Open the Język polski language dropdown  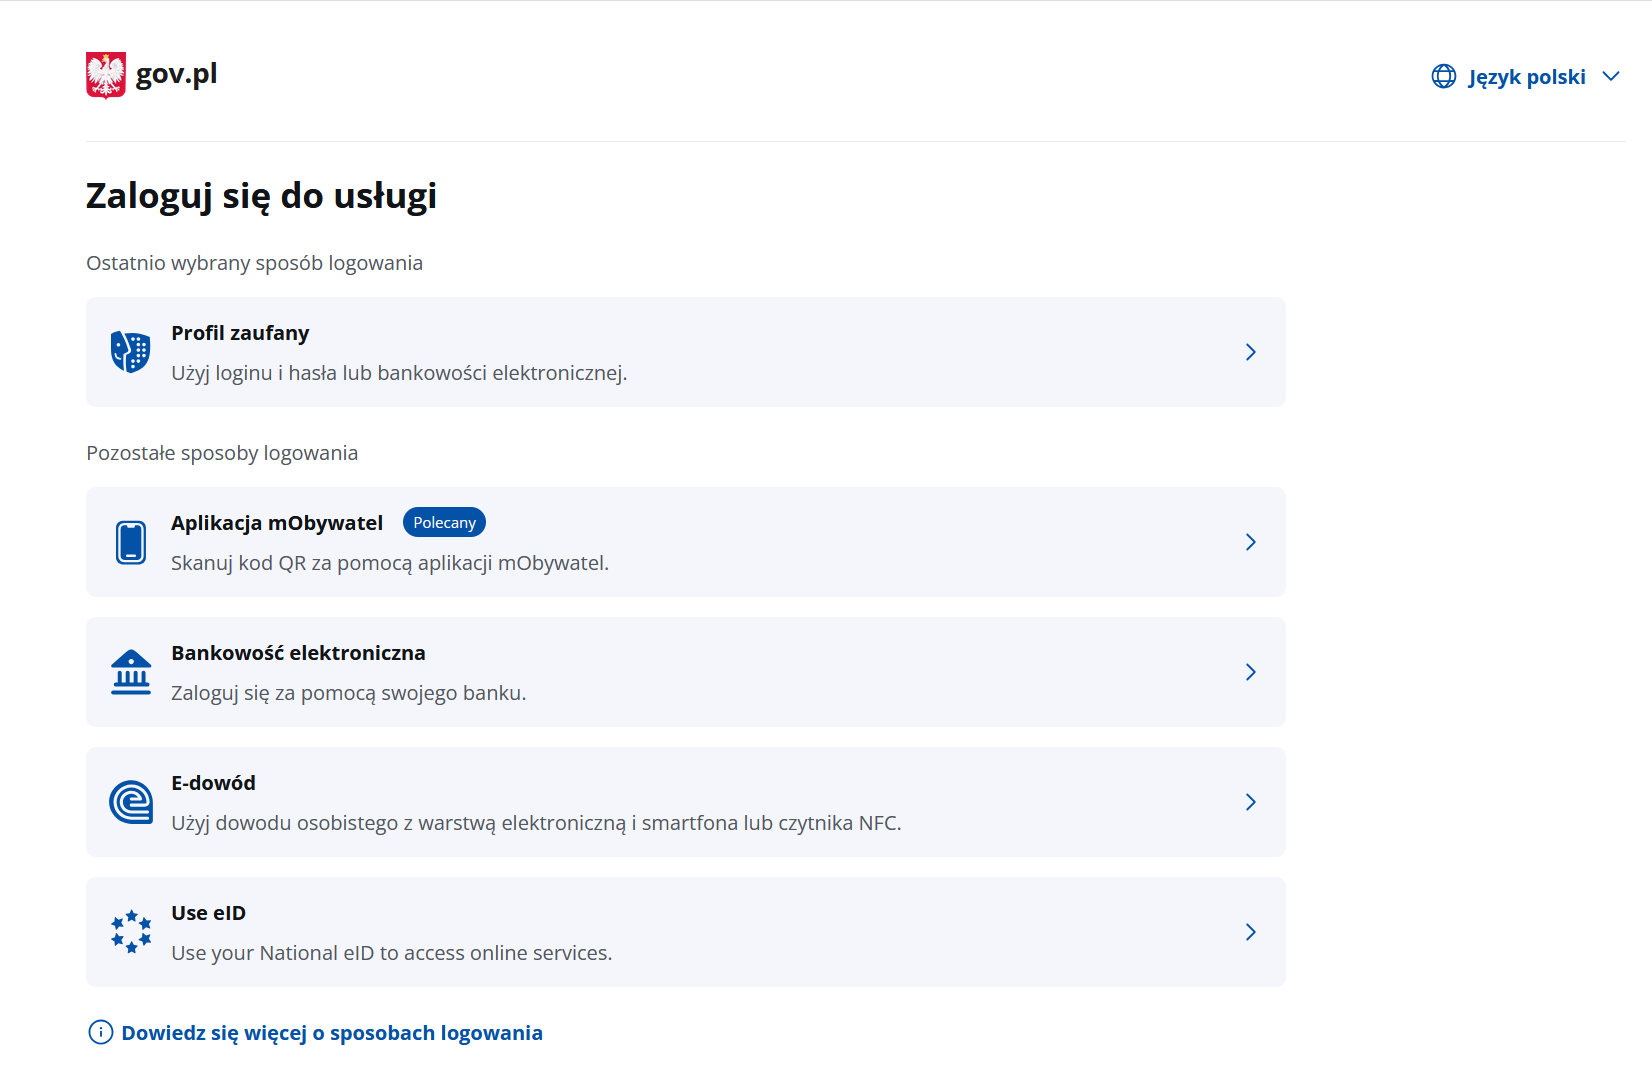[x=1526, y=77]
